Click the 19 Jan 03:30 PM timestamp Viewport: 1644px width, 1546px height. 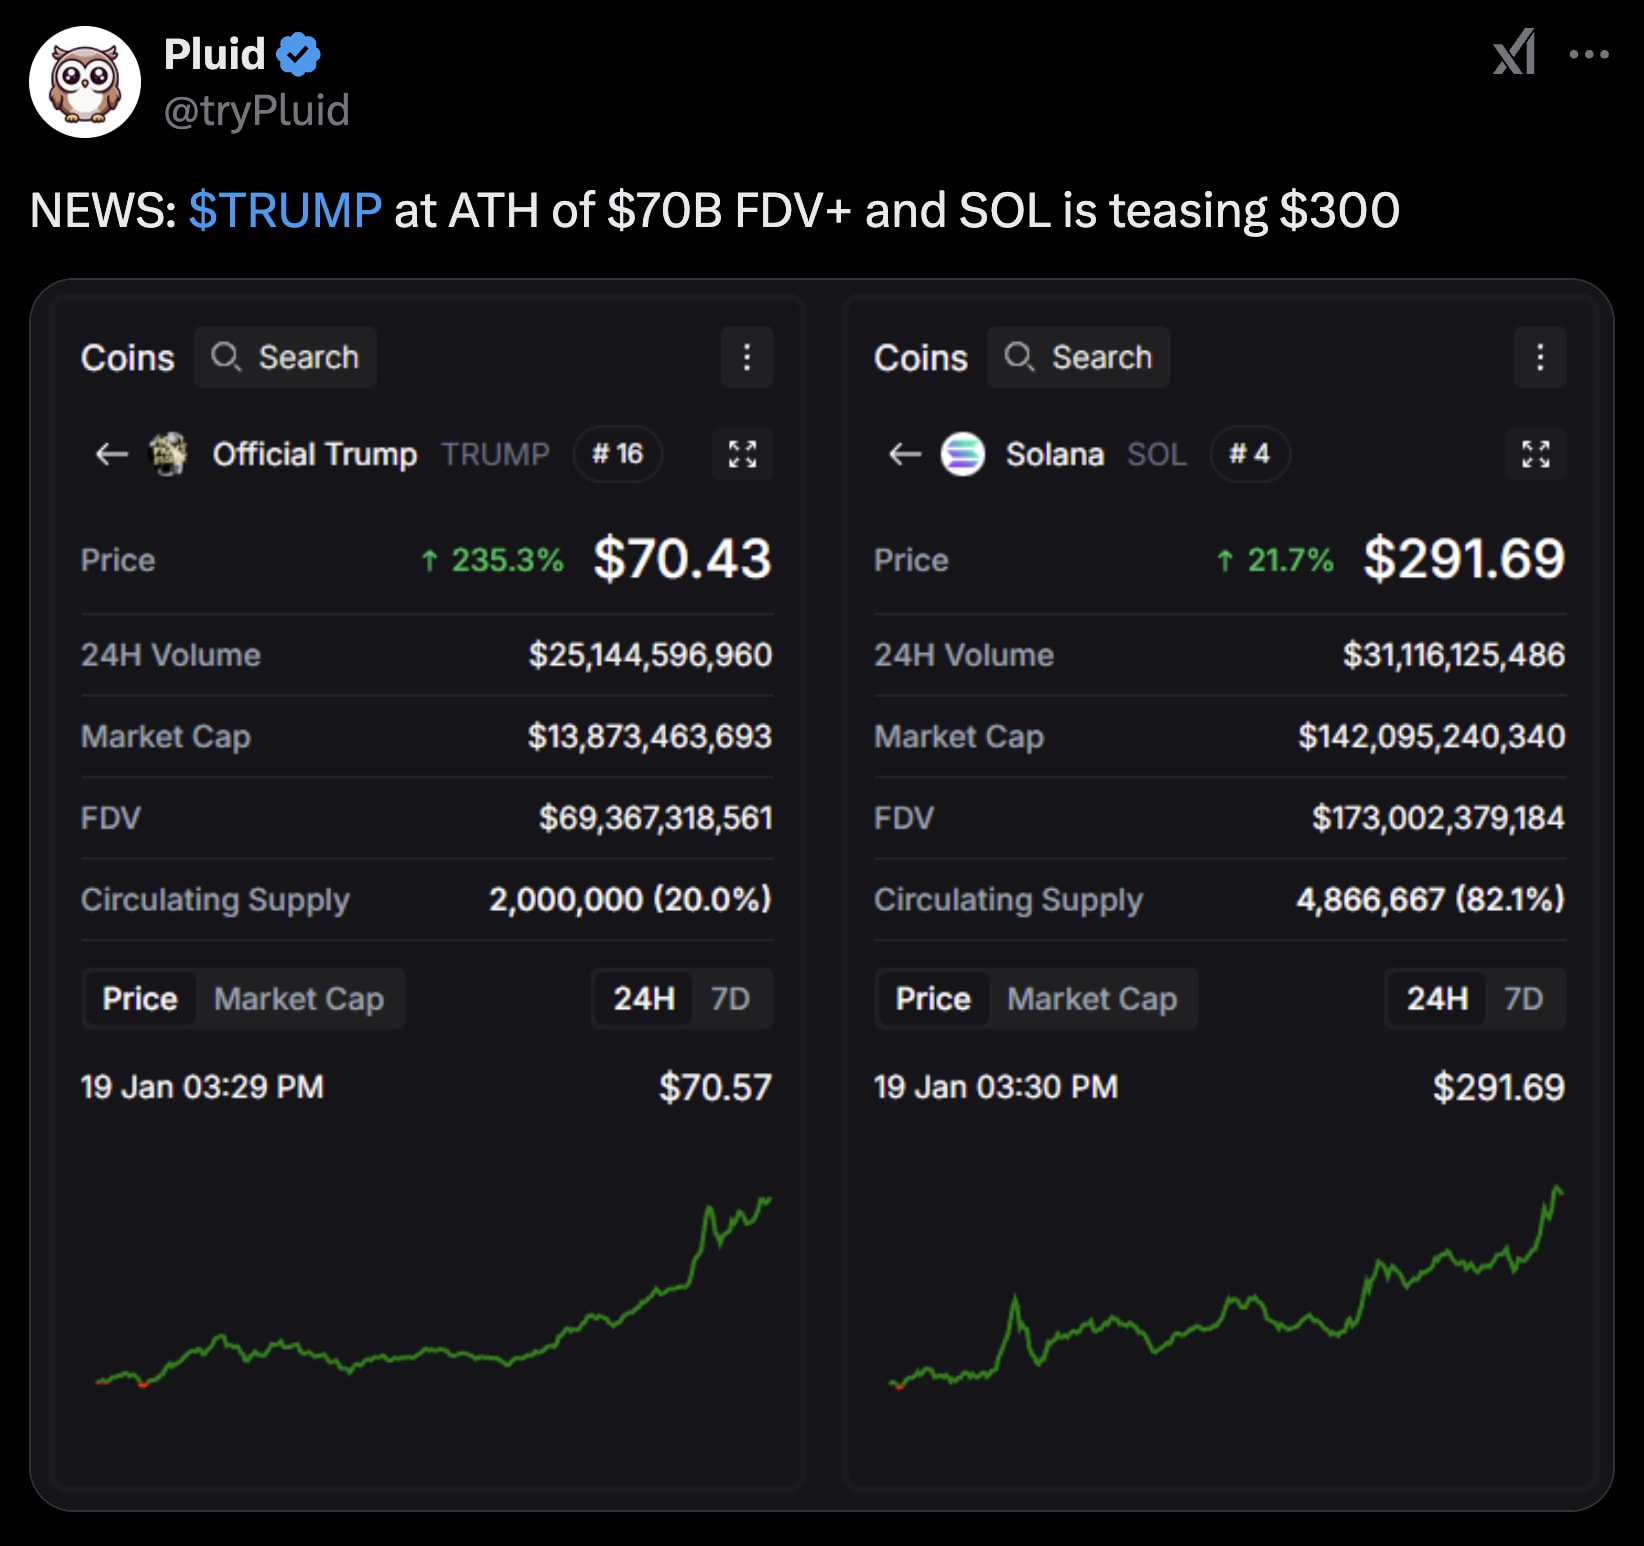point(996,1087)
